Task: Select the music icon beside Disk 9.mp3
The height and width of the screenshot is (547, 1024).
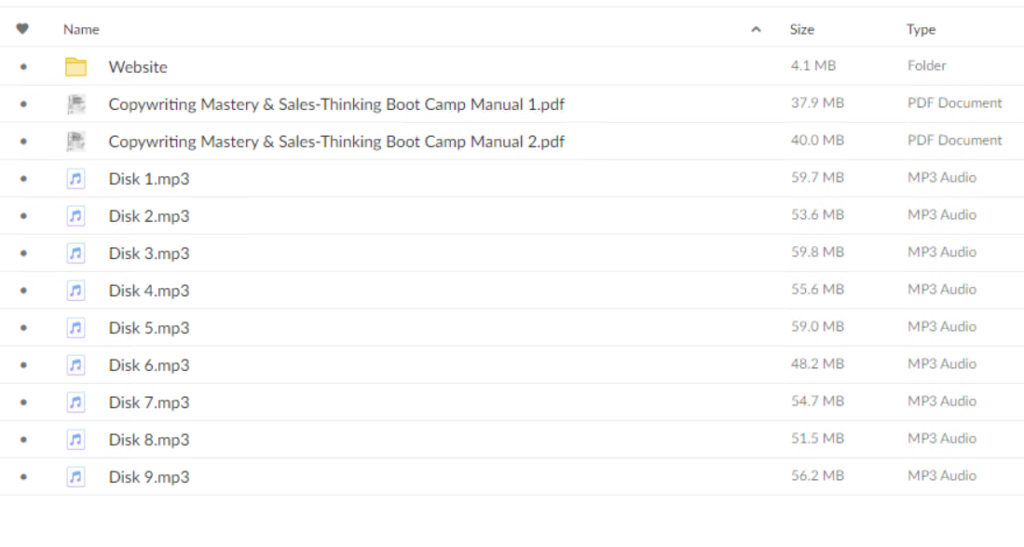Action: point(76,477)
